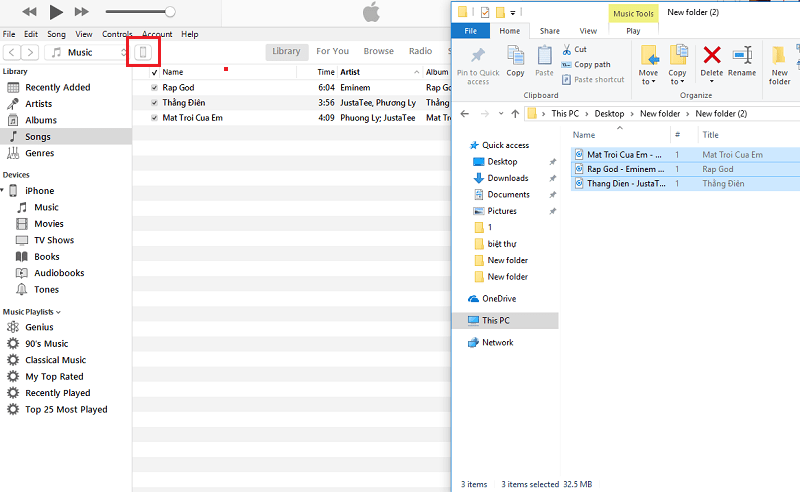Switch to the Radio tab
Image resolution: width=800 pixels, height=492 pixels.
click(420, 51)
